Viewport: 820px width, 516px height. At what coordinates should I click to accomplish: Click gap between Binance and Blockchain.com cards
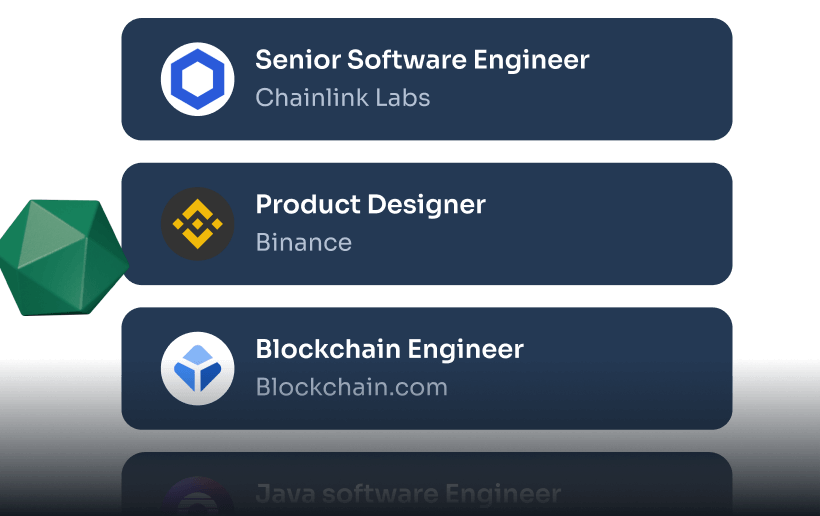(427, 296)
